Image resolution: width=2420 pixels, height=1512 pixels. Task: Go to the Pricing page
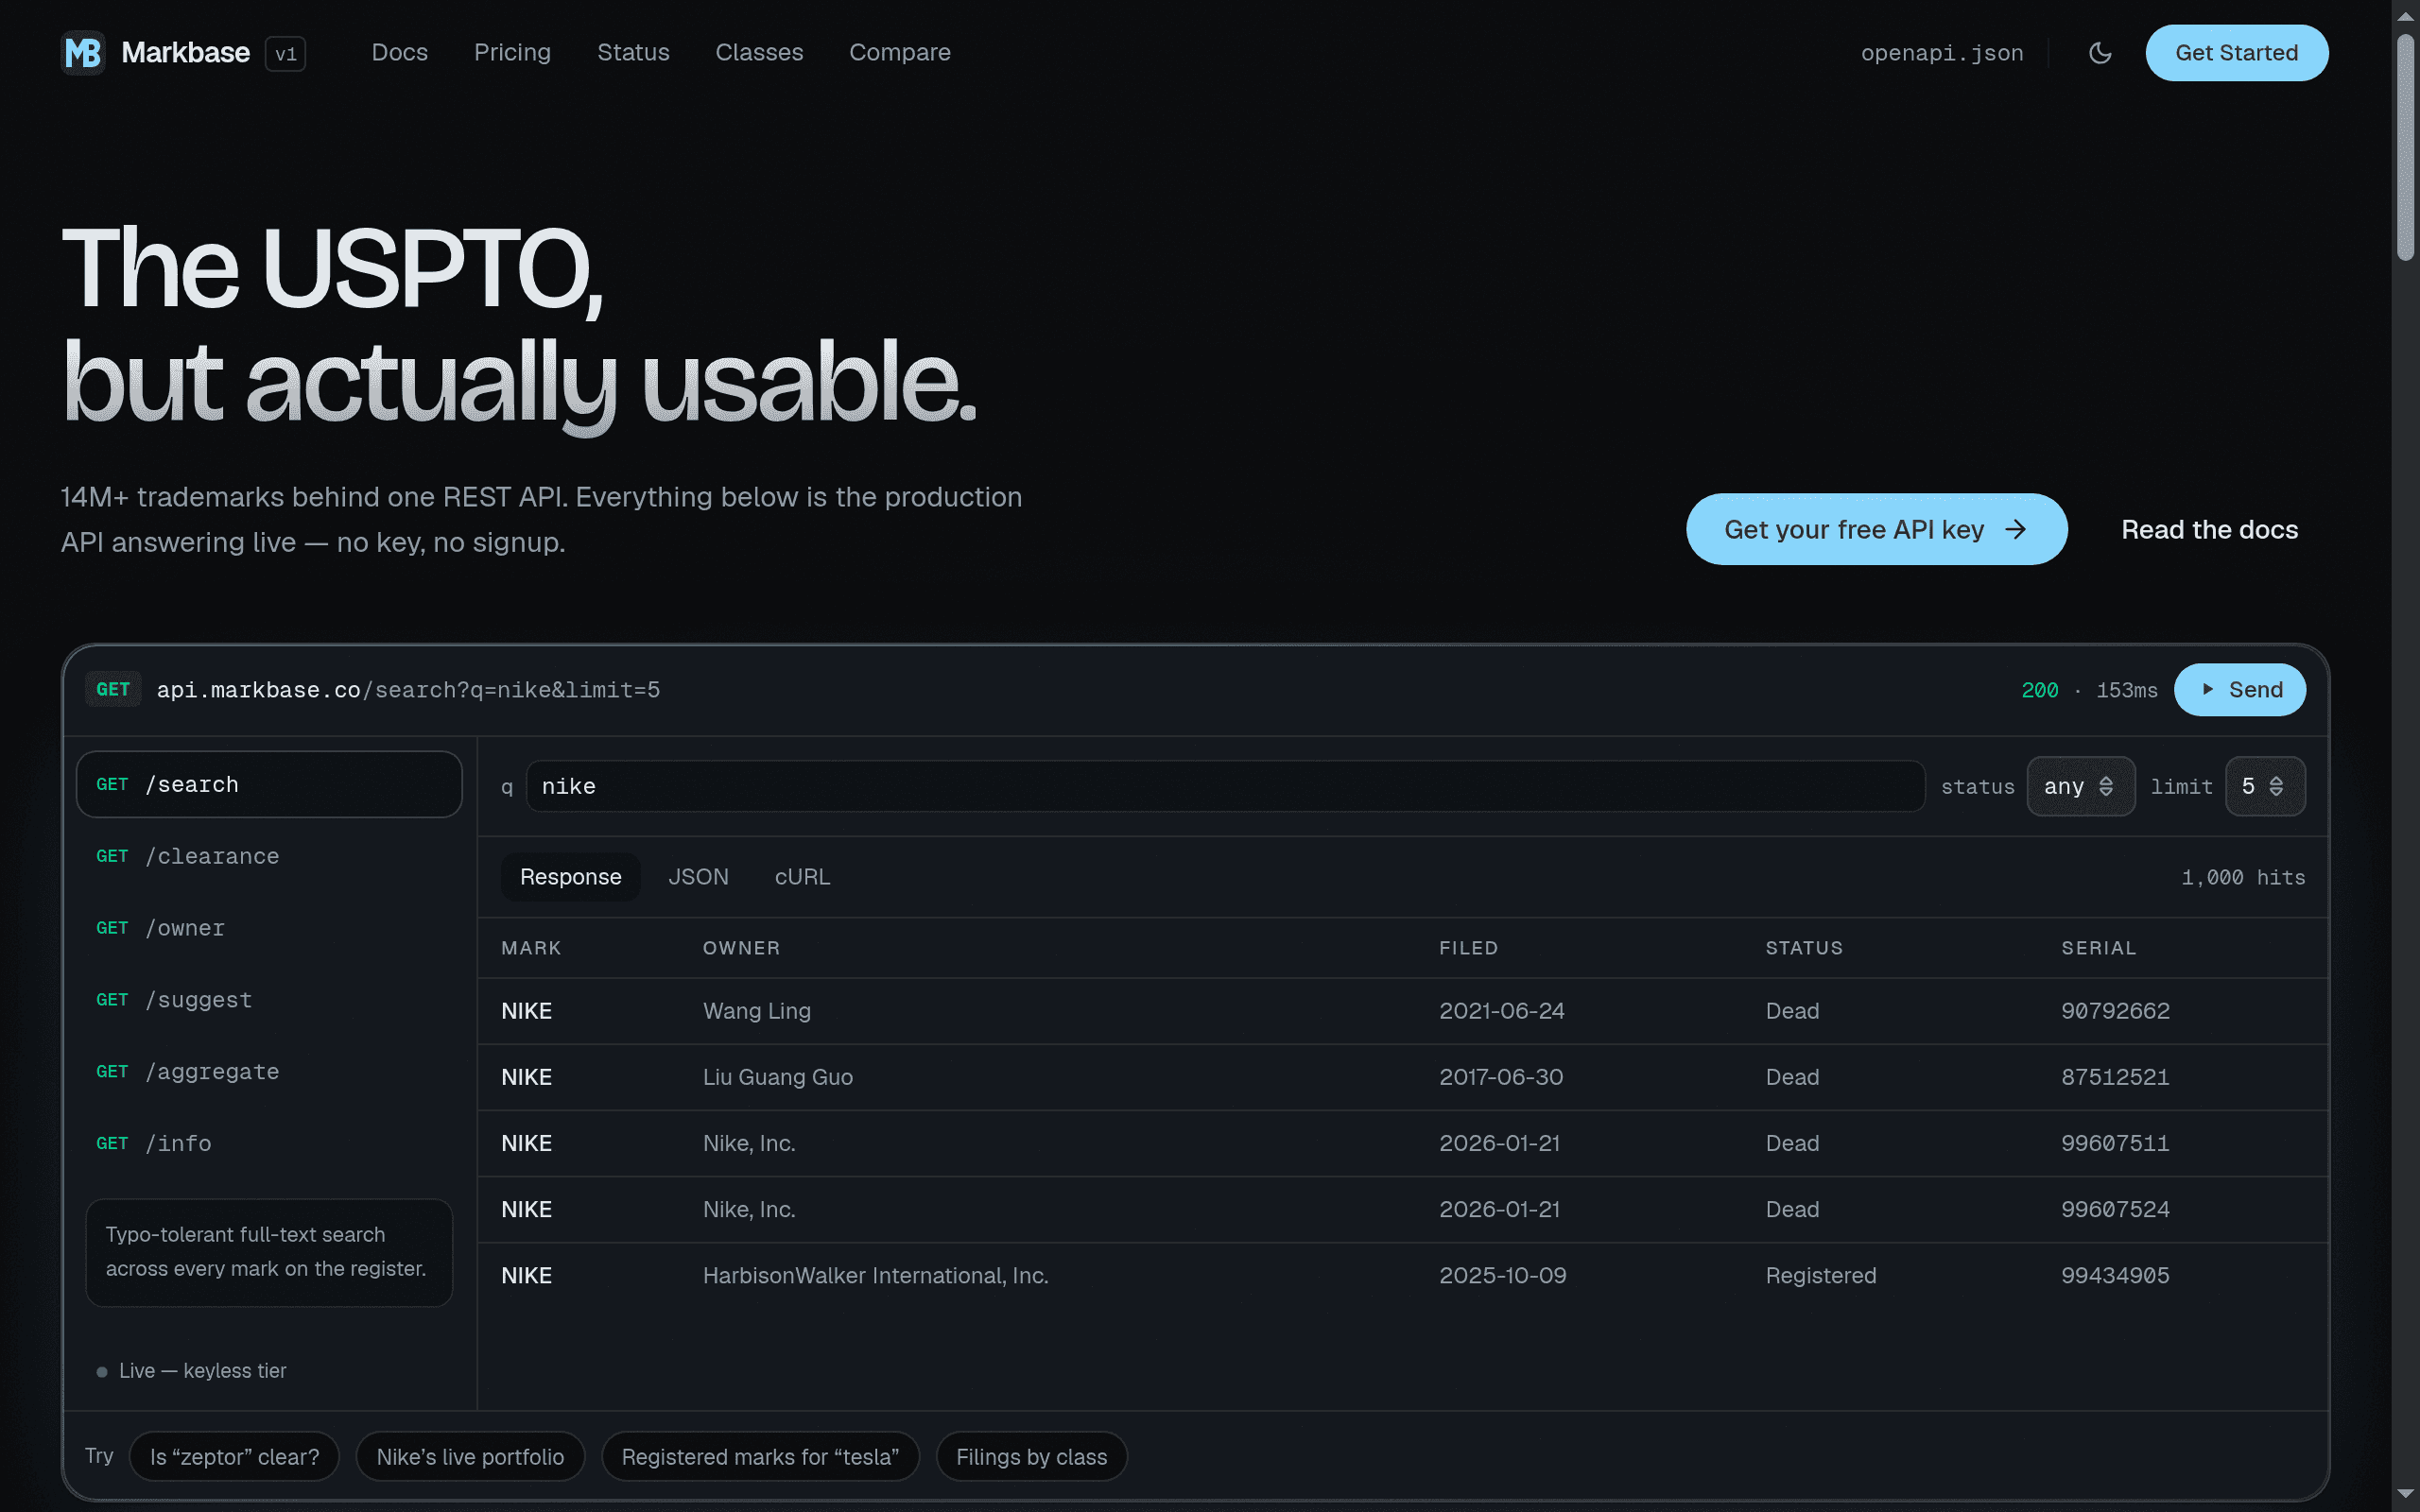[512, 52]
